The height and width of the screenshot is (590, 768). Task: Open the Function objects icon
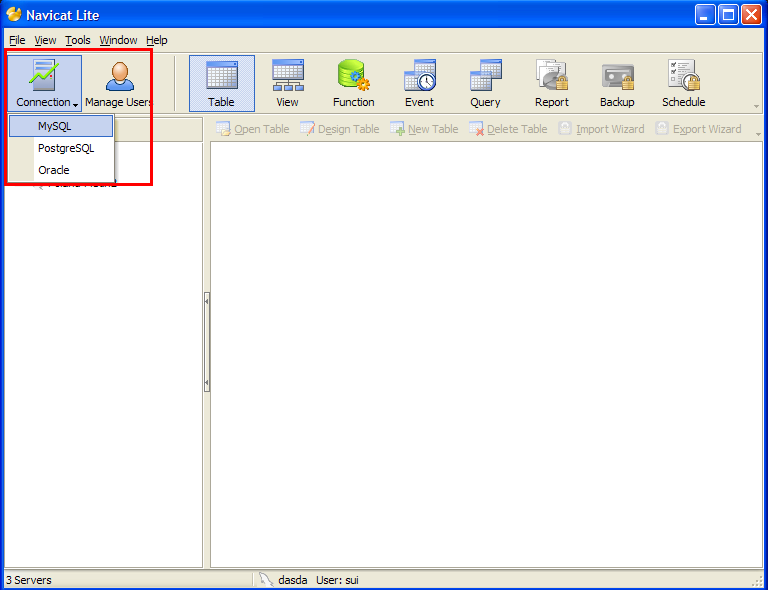[353, 83]
